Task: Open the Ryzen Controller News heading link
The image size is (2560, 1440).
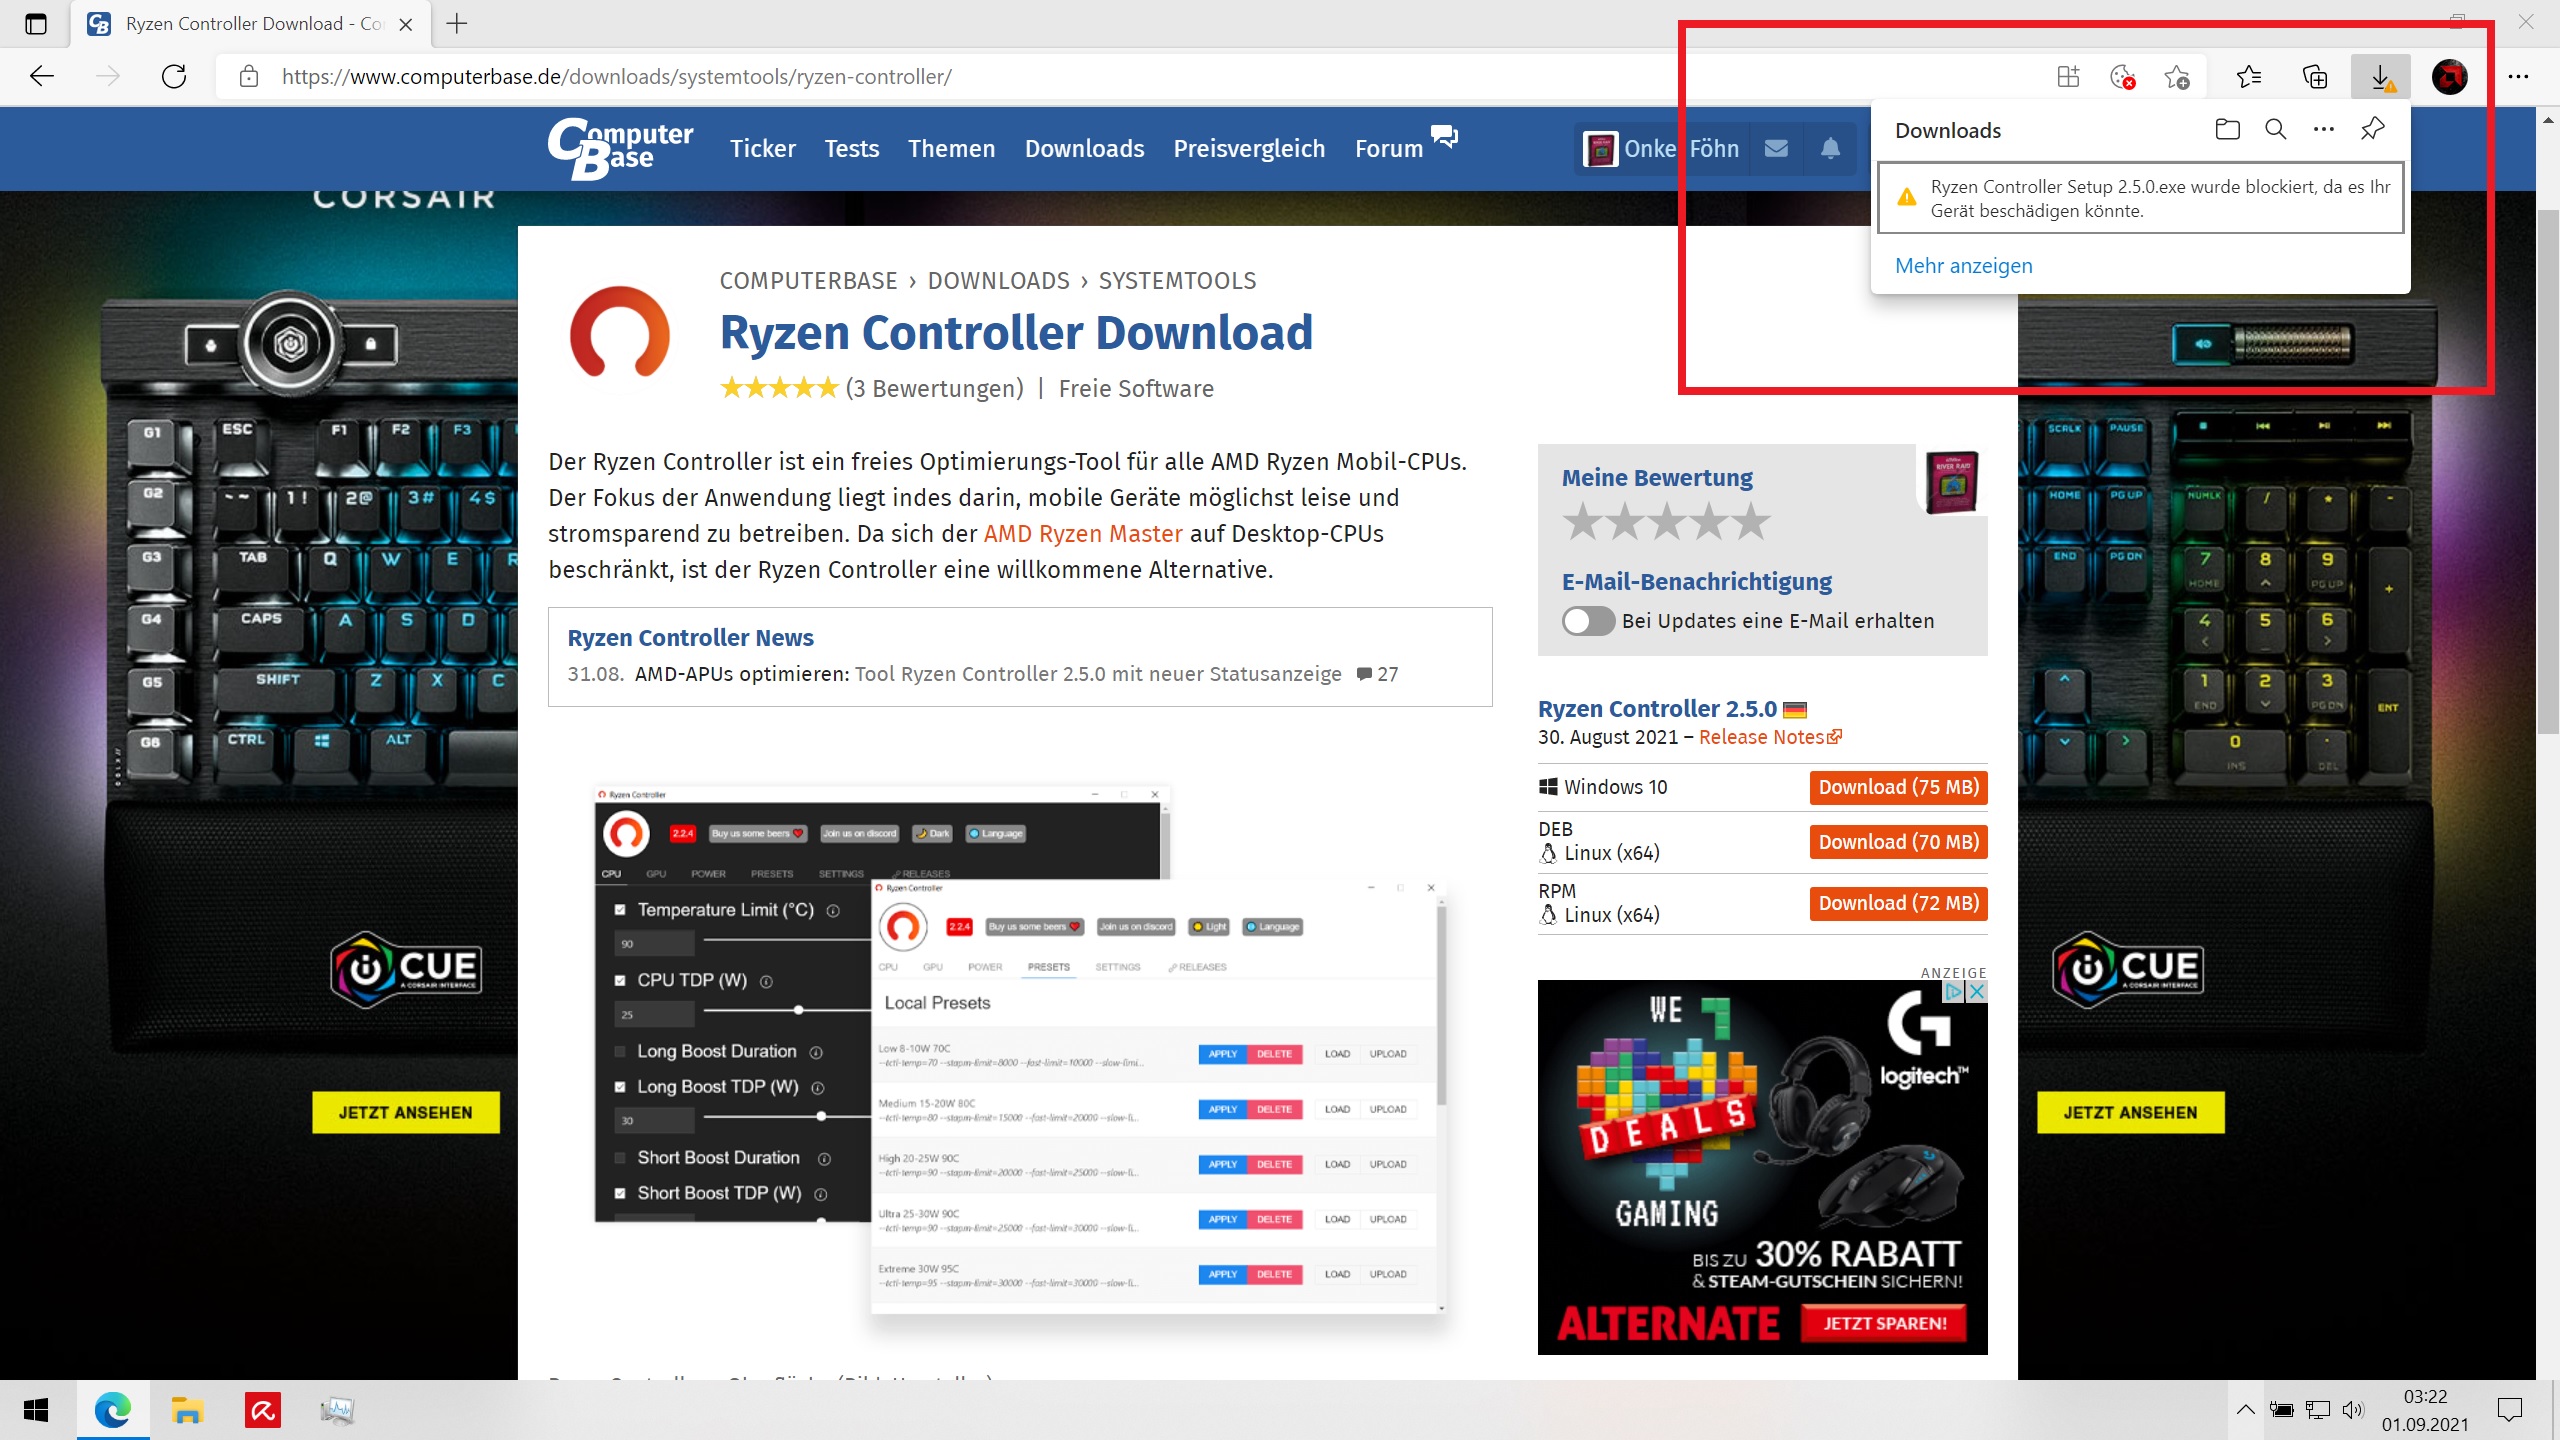Action: click(x=690, y=638)
